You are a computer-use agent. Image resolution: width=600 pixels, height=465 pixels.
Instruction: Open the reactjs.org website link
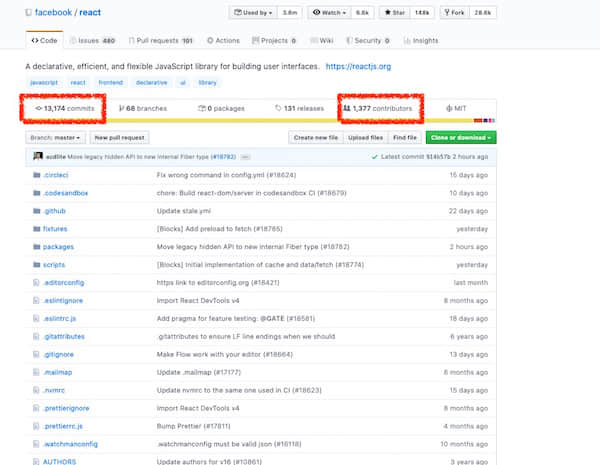358,66
